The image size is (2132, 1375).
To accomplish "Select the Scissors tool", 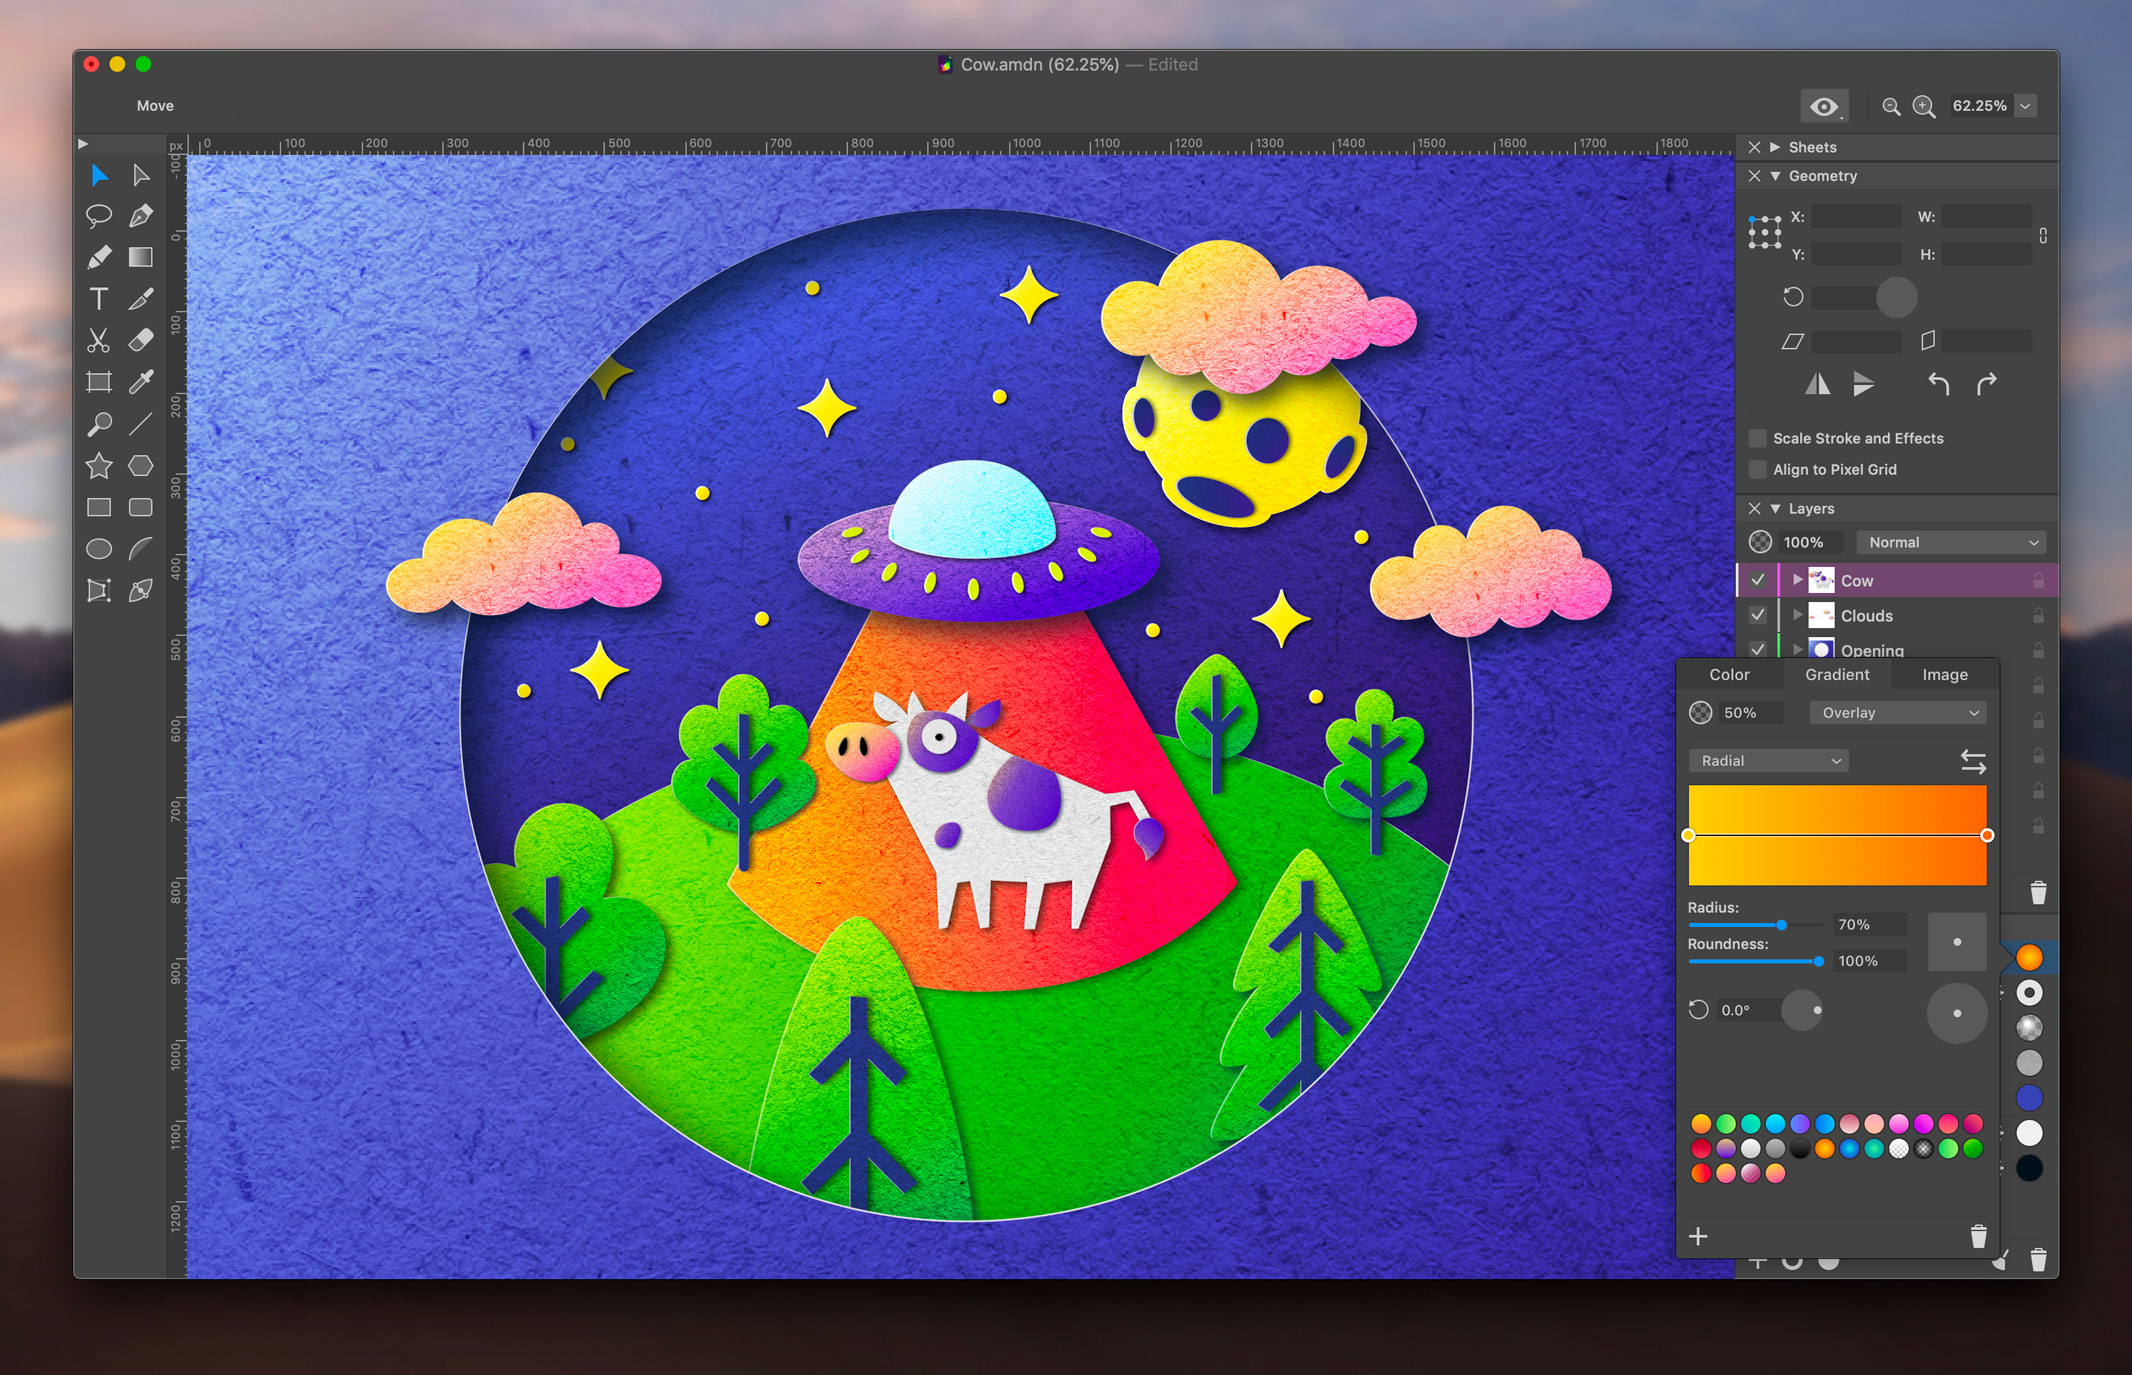I will click(98, 341).
